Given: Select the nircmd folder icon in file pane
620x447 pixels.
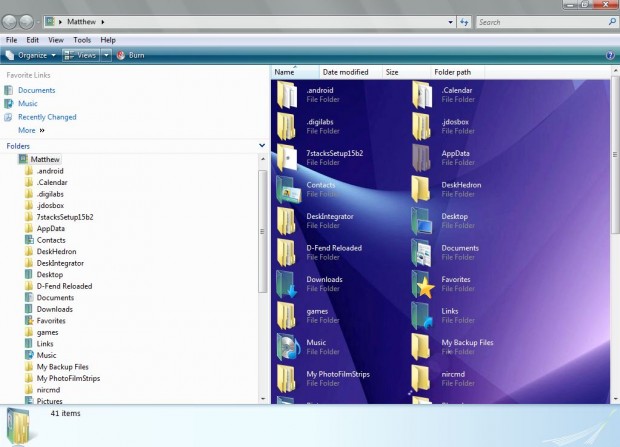Looking at the screenshot, I should pyautogui.click(x=420, y=379).
